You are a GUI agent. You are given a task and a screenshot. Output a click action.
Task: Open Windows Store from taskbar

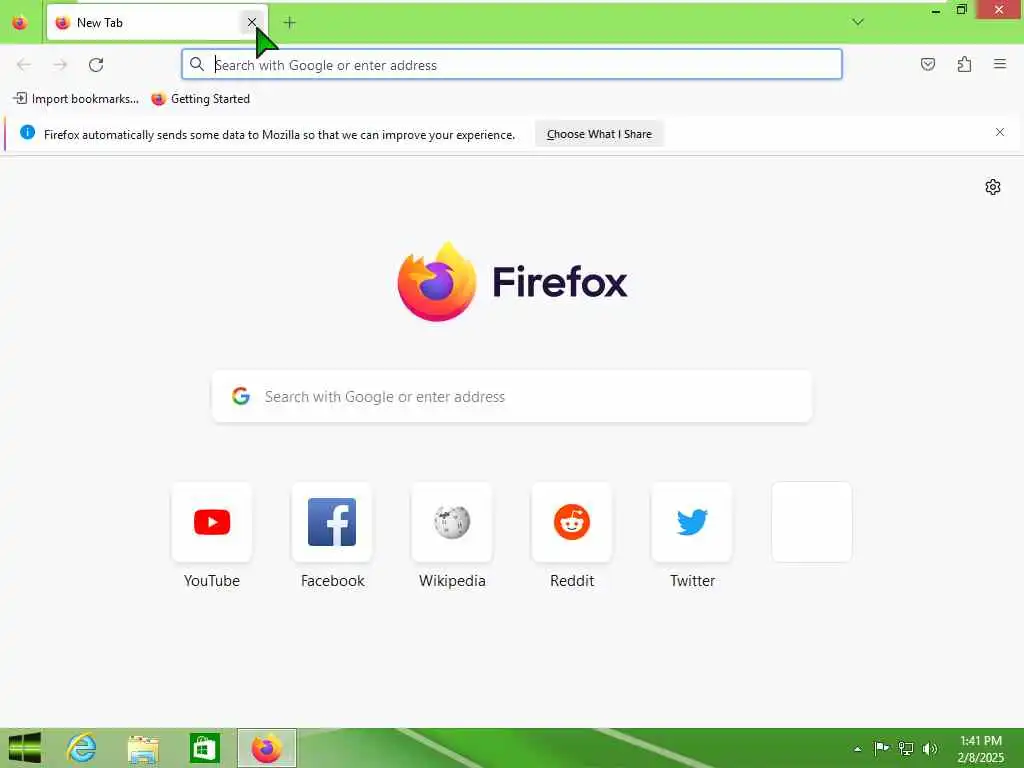(204, 748)
